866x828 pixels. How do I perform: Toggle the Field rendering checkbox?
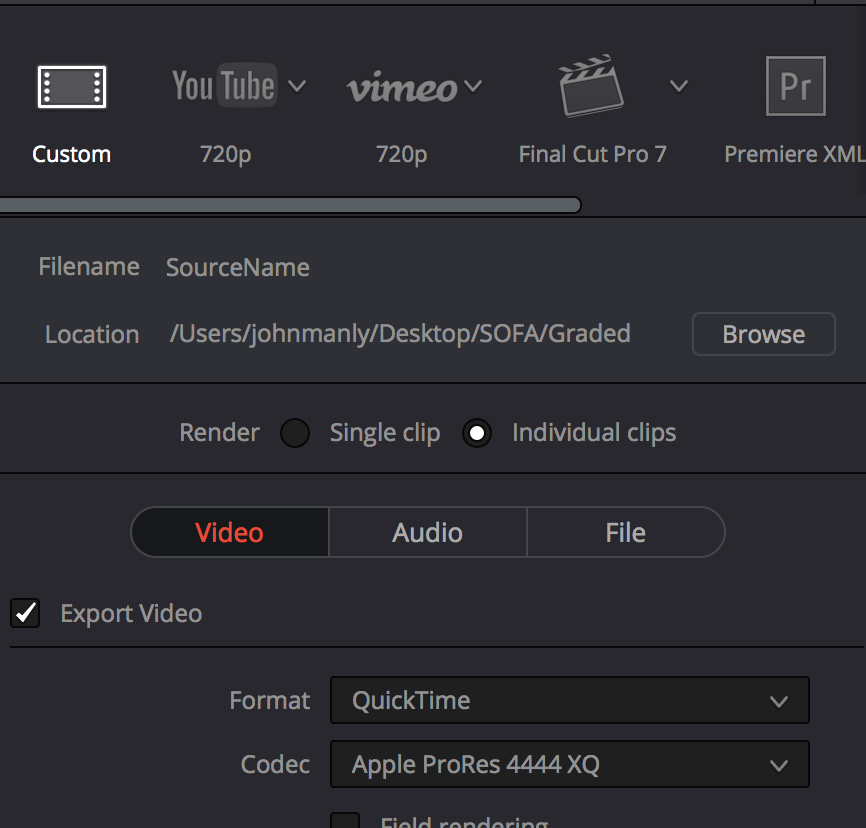[345, 822]
